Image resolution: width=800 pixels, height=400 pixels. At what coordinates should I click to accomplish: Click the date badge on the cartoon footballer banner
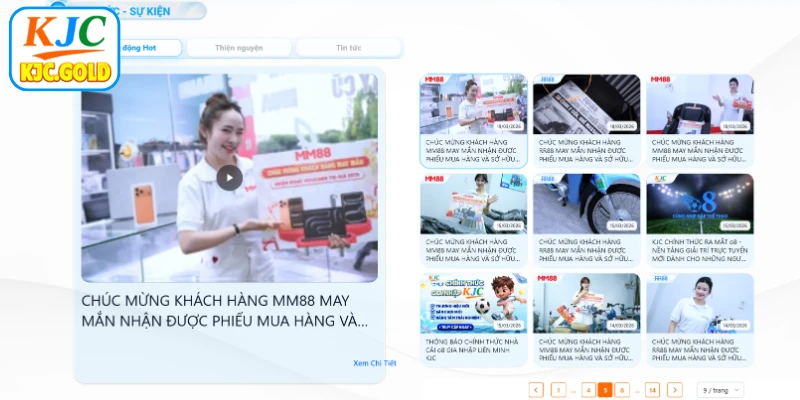click(509, 325)
